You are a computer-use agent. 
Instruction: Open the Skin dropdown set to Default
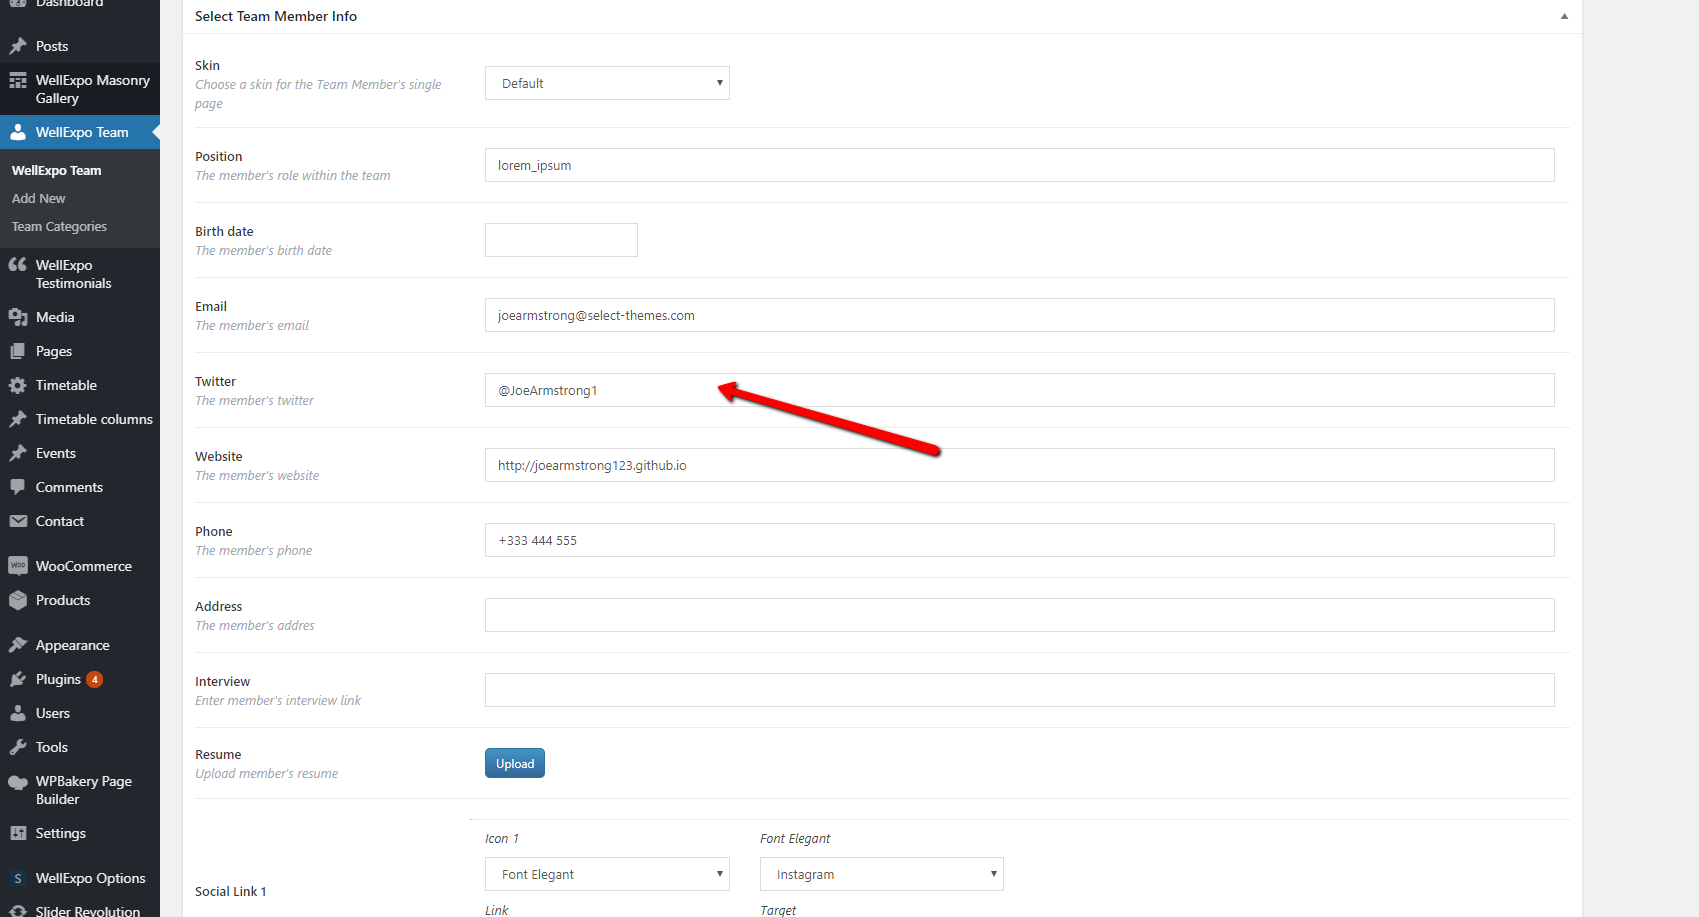607,83
